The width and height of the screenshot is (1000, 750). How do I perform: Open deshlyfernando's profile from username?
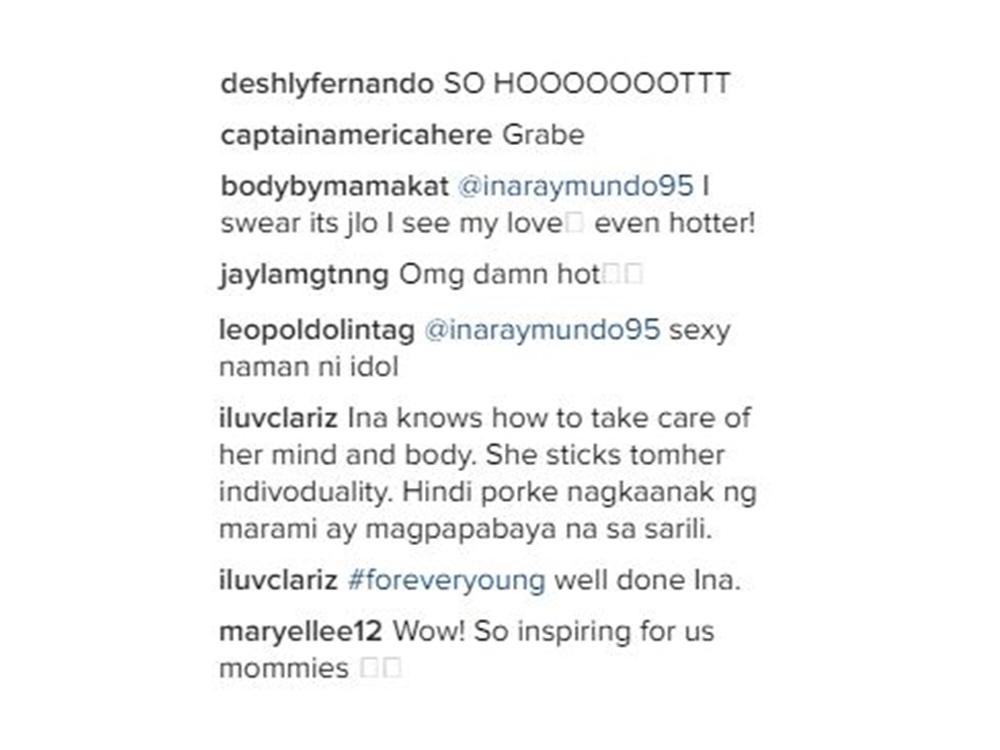click(327, 84)
